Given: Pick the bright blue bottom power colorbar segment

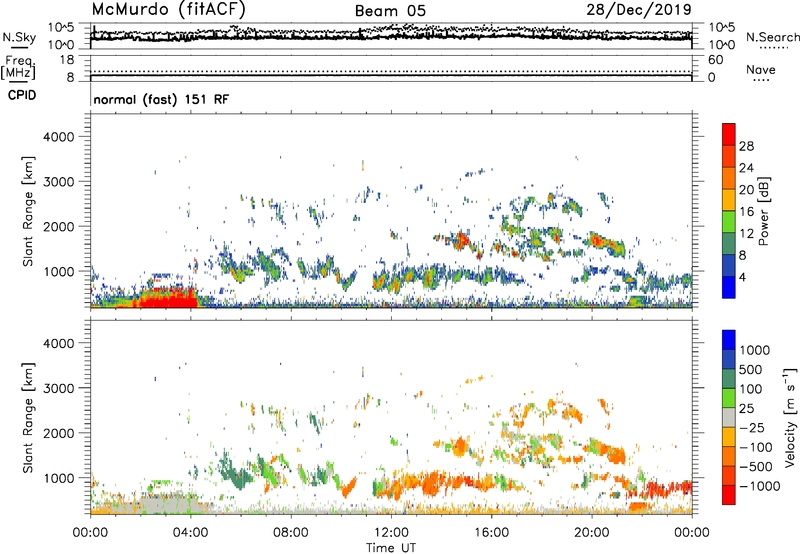Looking at the screenshot, I should tap(729, 287).
